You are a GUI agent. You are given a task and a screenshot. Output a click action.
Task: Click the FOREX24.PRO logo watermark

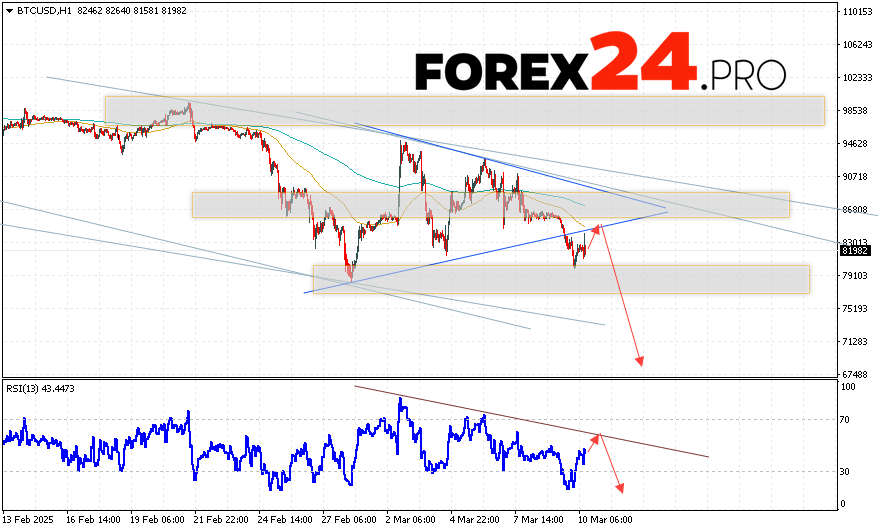[600, 65]
